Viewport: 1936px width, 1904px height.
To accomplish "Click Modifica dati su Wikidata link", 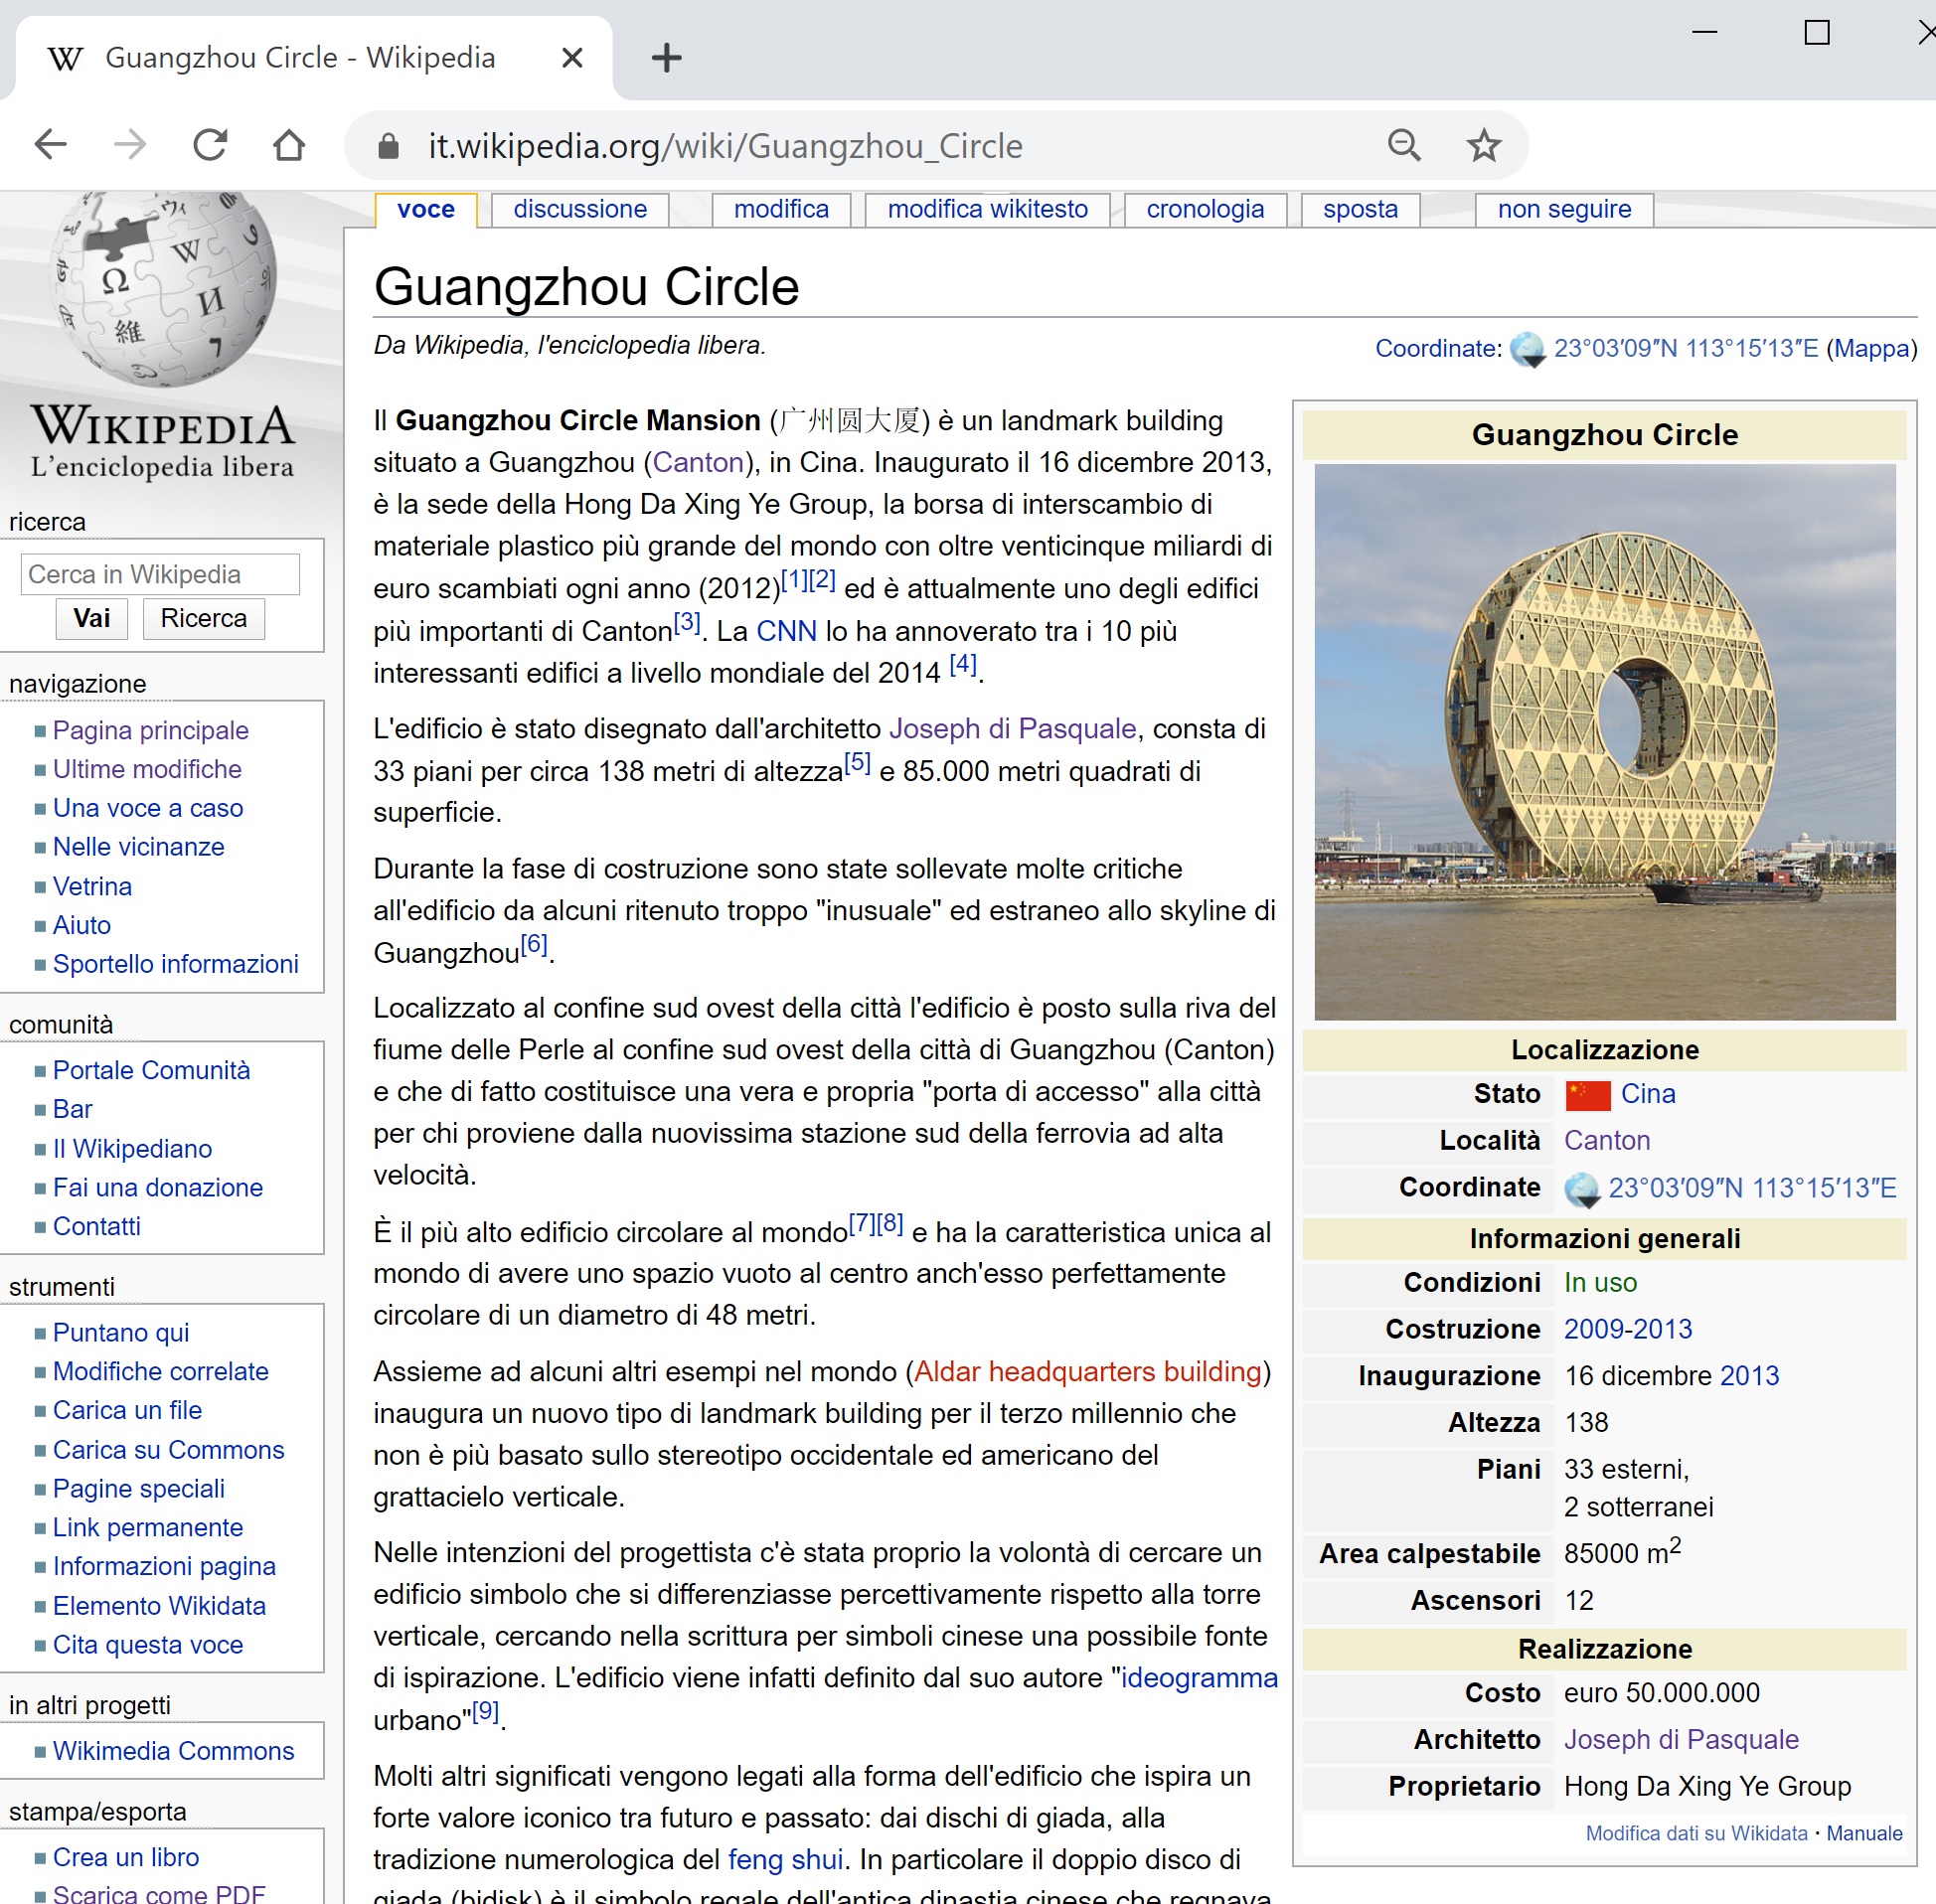I will pos(1696,1834).
